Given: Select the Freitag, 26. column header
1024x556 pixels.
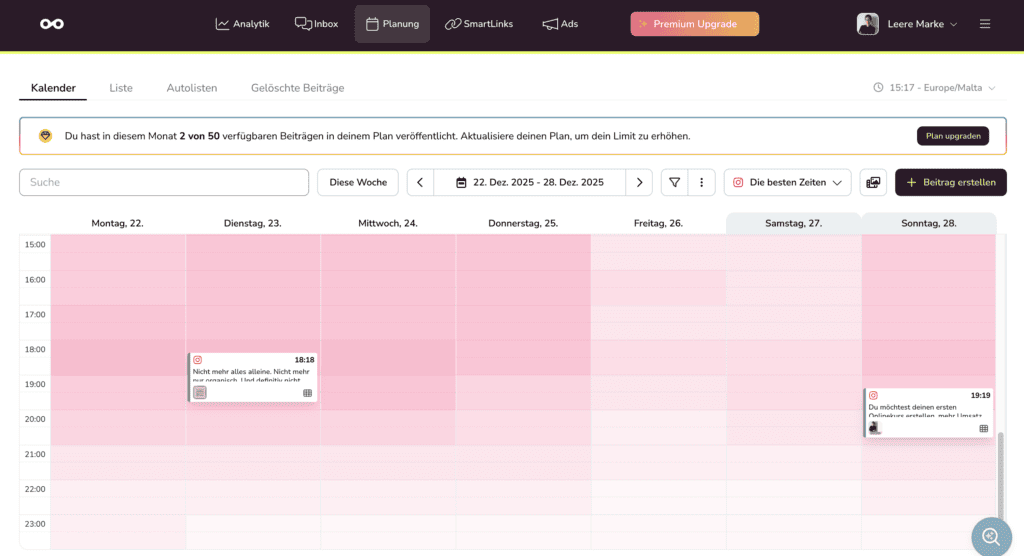Looking at the screenshot, I should pyautogui.click(x=658, y=223).
